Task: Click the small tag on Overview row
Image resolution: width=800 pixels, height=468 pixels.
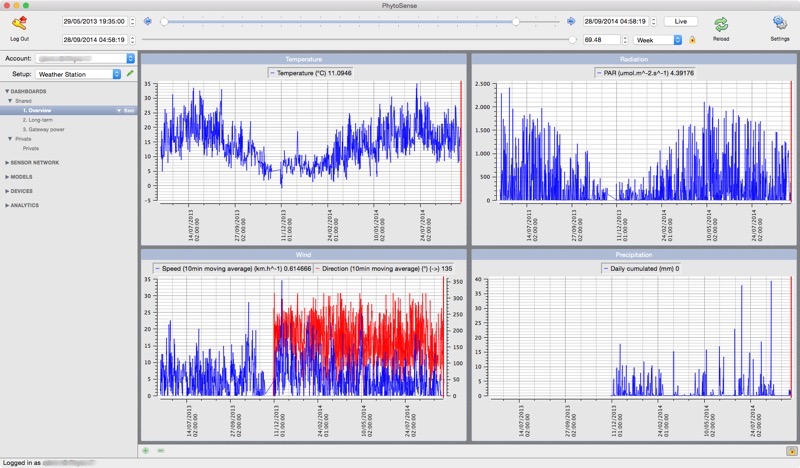Action: [x=129, y=111]
